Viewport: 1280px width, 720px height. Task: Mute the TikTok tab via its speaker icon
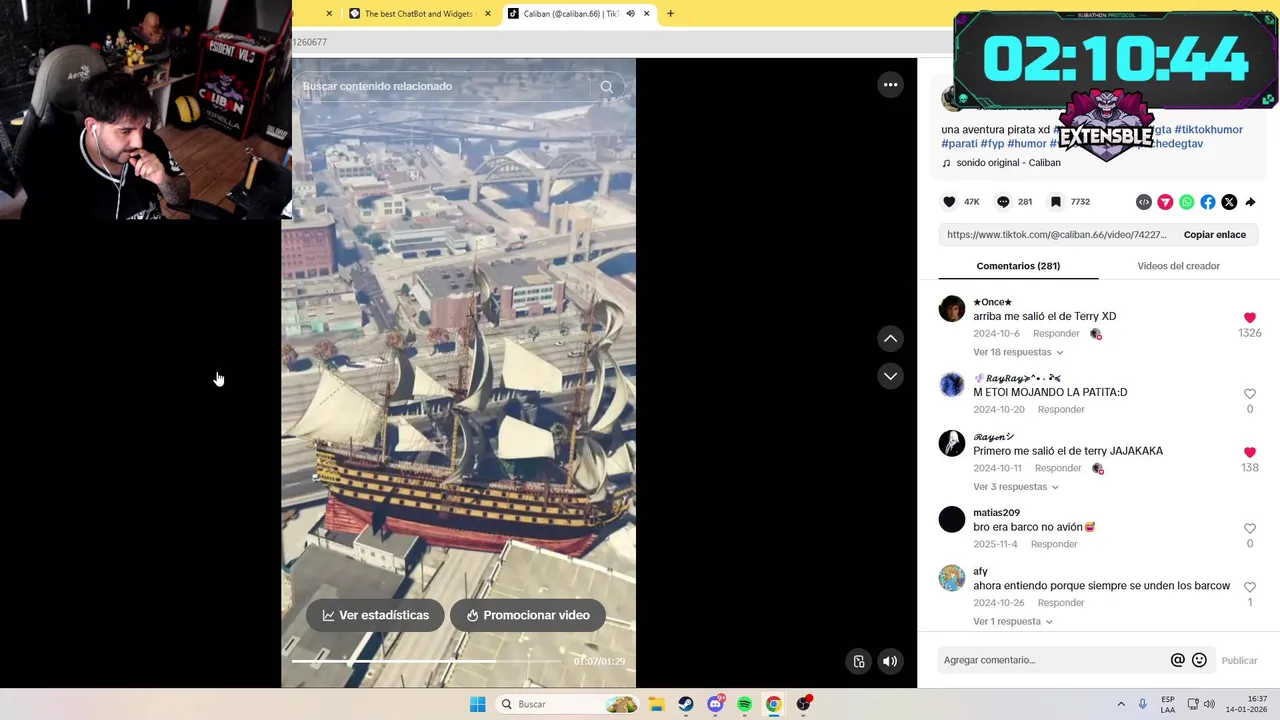click(x=631, y=14)
